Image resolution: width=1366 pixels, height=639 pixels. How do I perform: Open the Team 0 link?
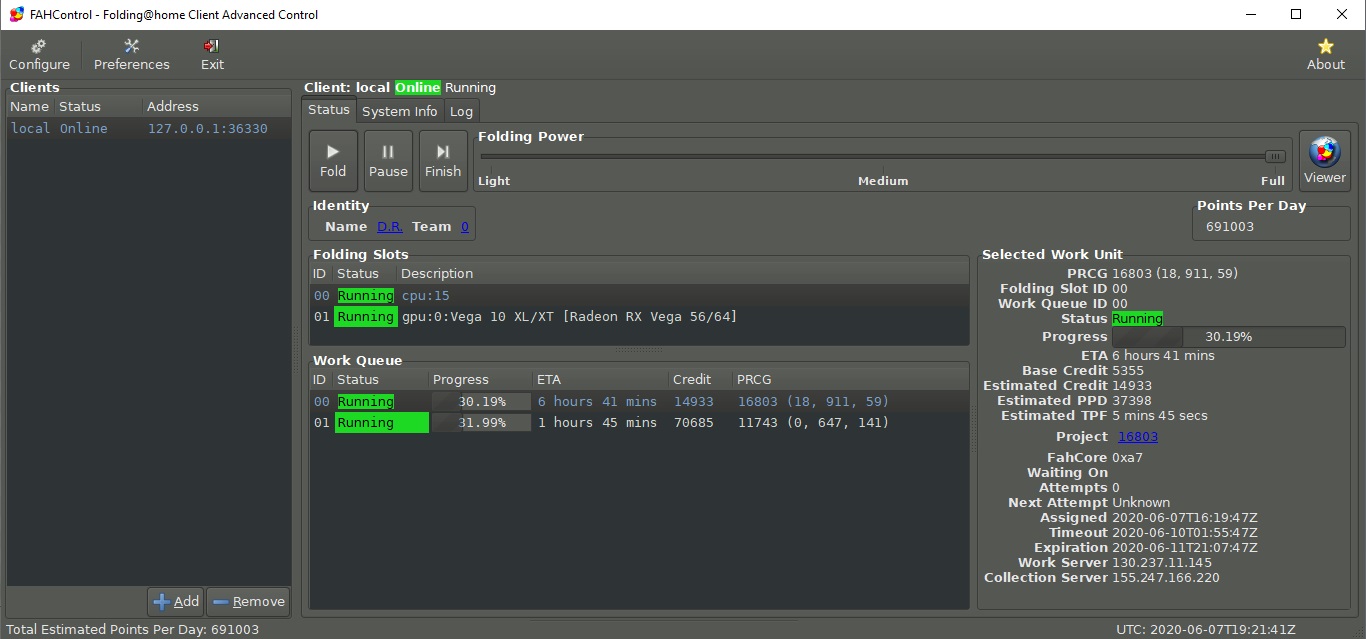[464, 227]
